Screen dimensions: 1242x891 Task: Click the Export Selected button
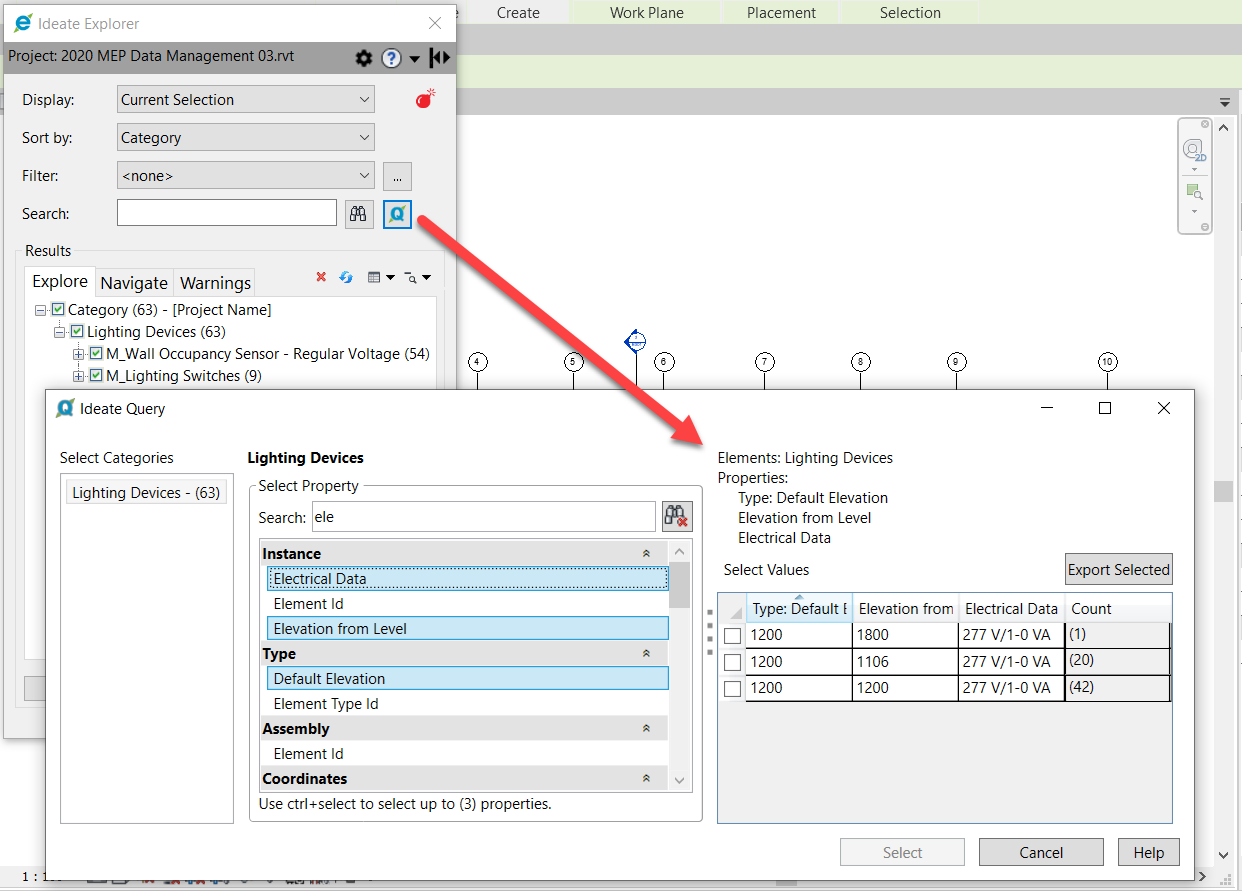tap(1118, 569)
